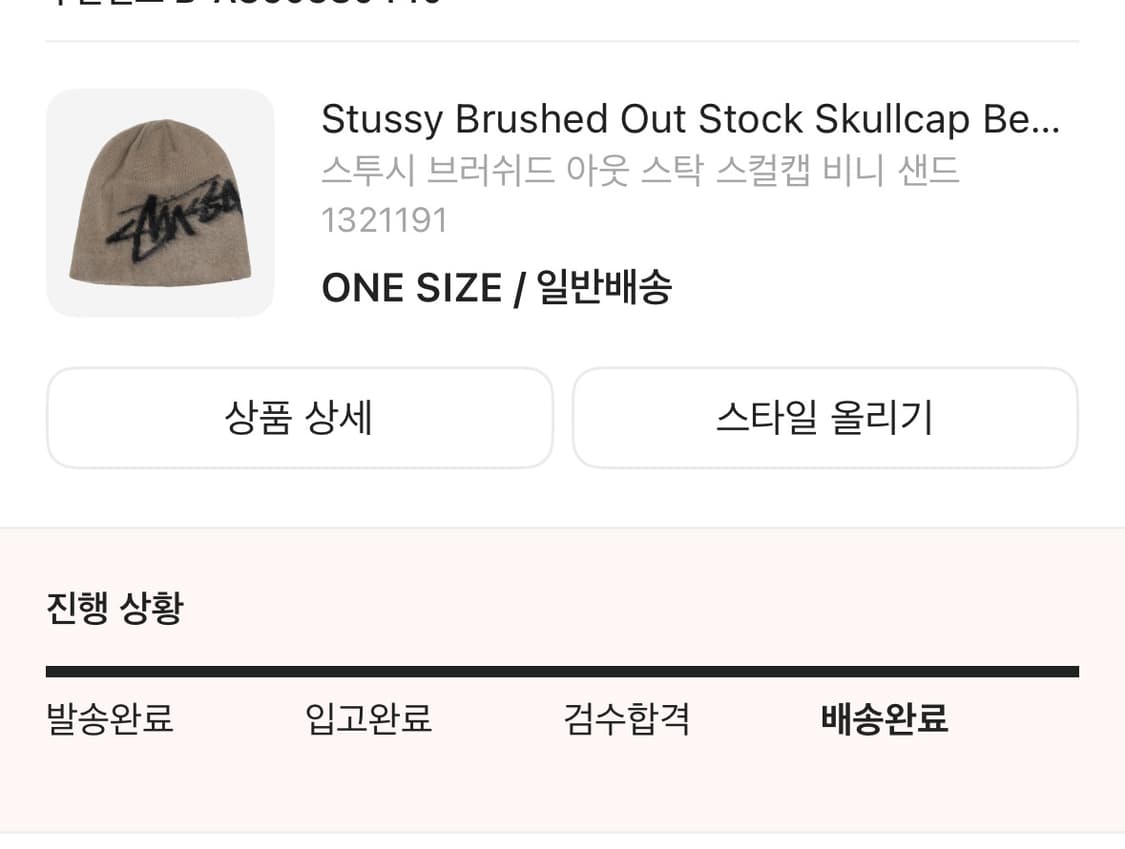
Task: Click the word 샌드 in the Korean name
Action: coord(928,171)
